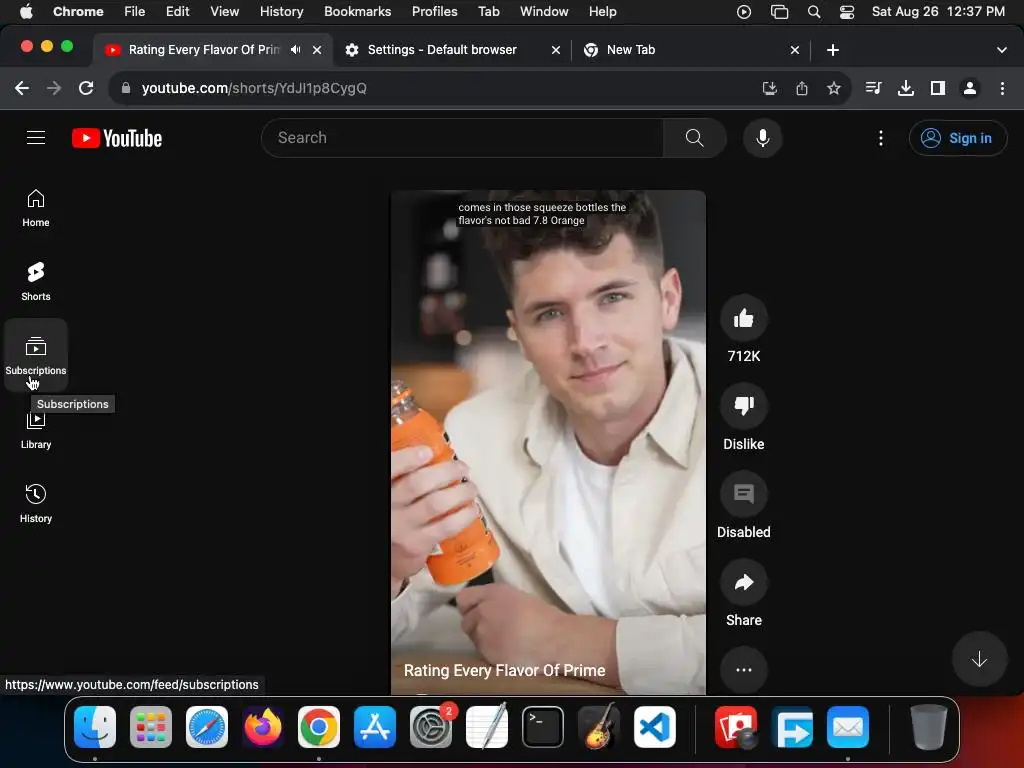Open the Edit menu
1024x768 pixels.
click(178, 12)
